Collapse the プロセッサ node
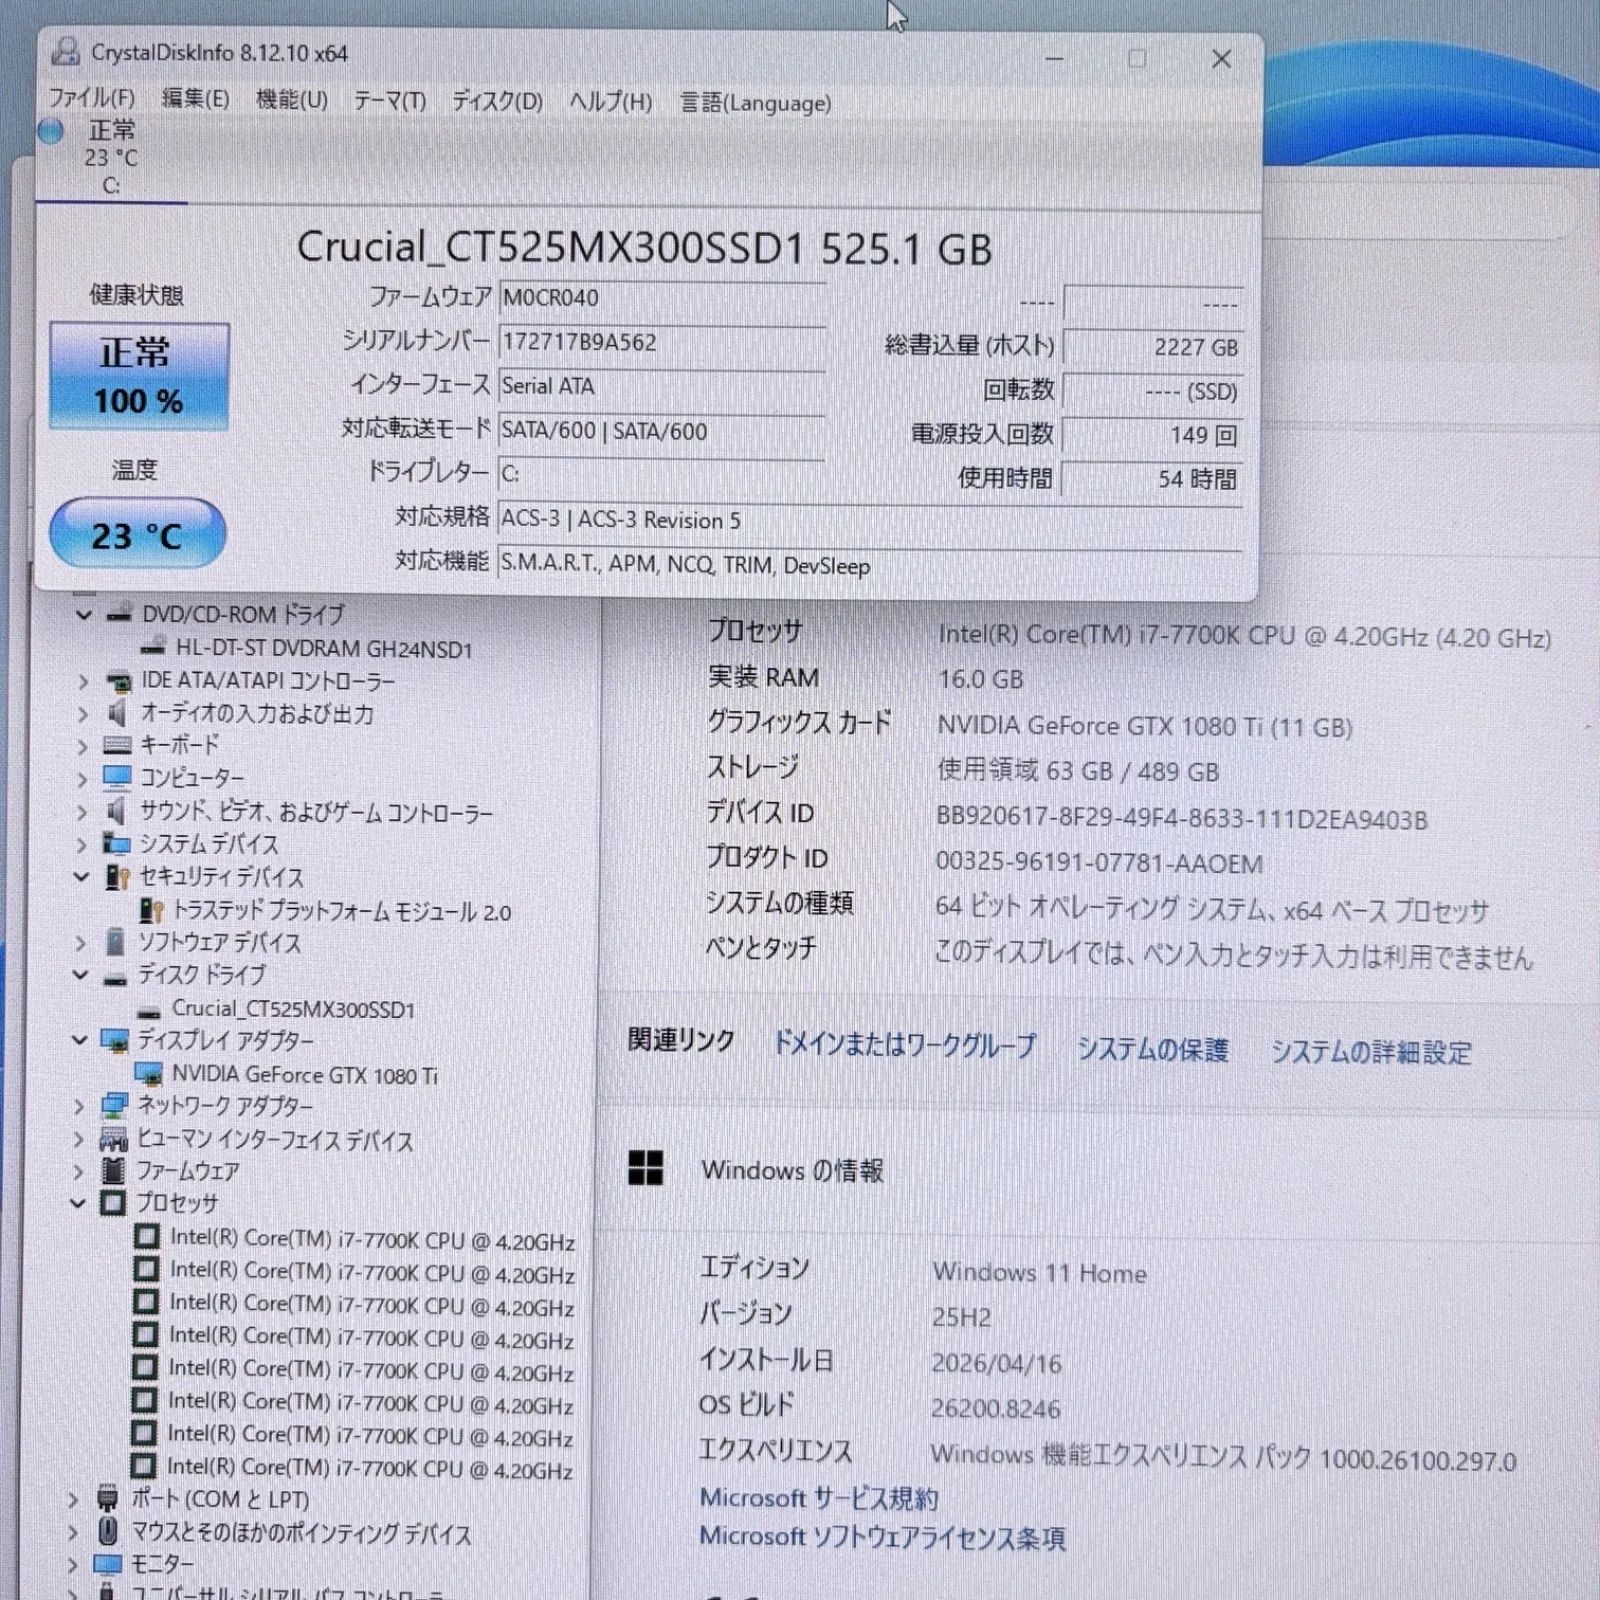 click(78, 1203)
